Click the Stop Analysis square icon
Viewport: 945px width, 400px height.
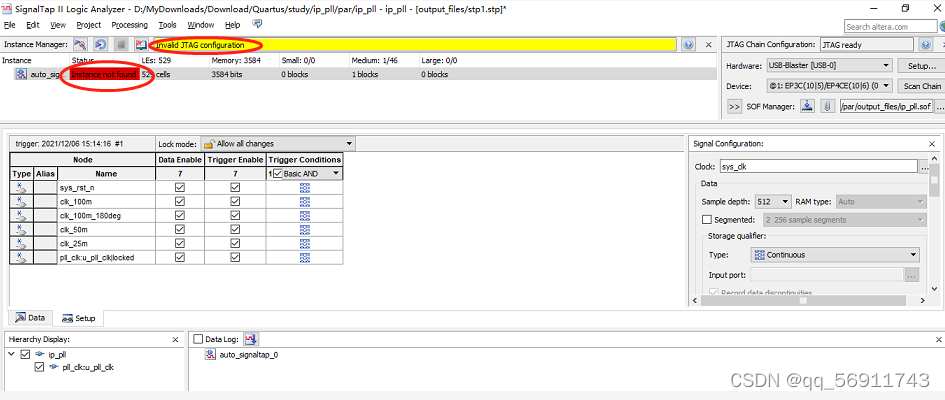click(x=121, y=45)
